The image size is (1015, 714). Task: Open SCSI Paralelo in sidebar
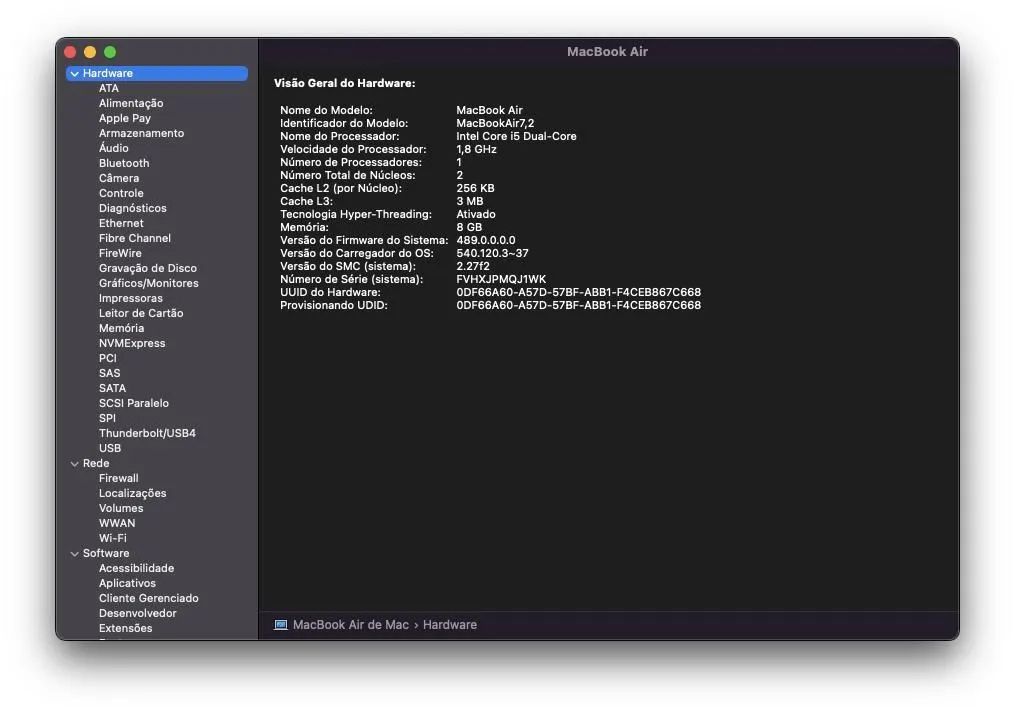pos(133,403)
